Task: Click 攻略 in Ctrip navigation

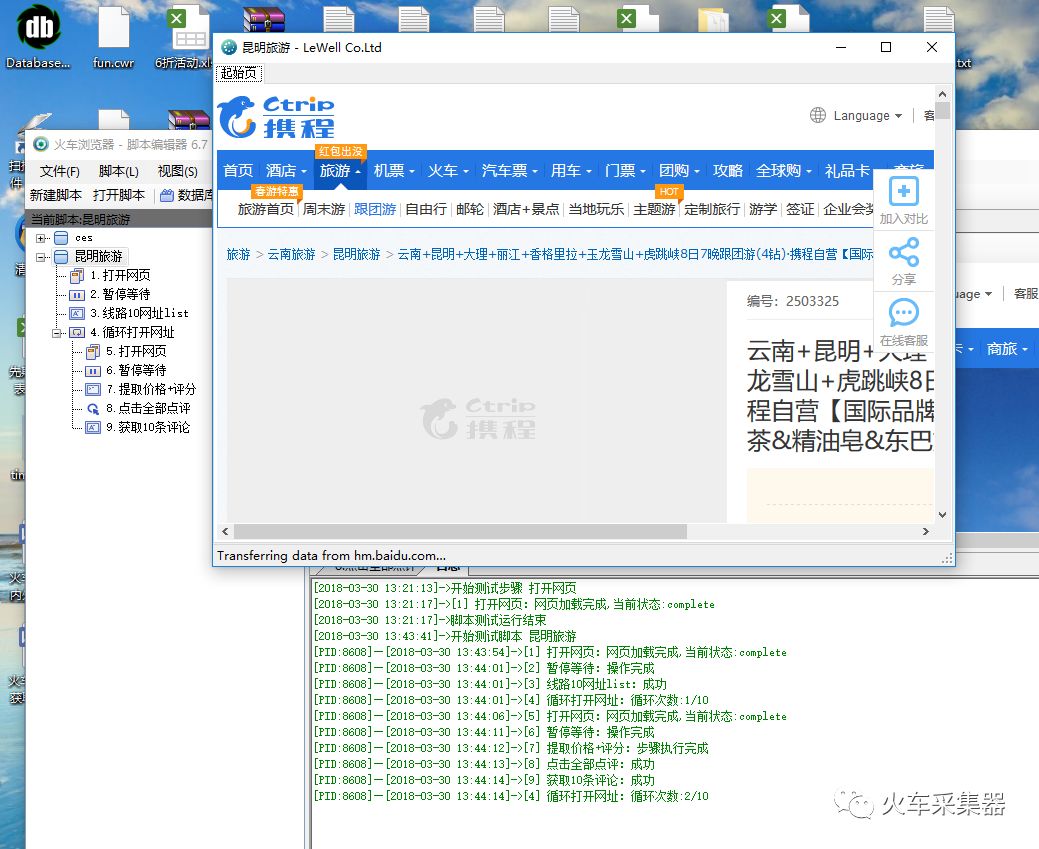Action: (728, 171)
